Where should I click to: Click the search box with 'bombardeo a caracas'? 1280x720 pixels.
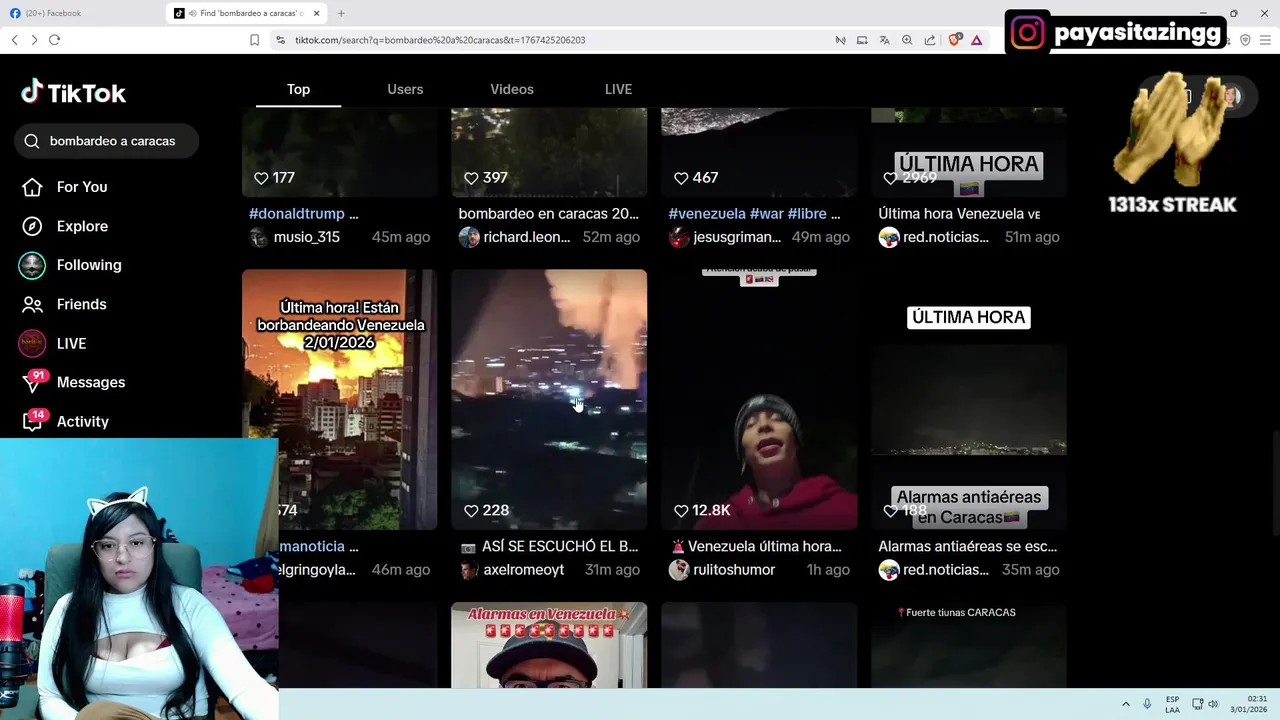pyautogui.click(x=107, y=141)
